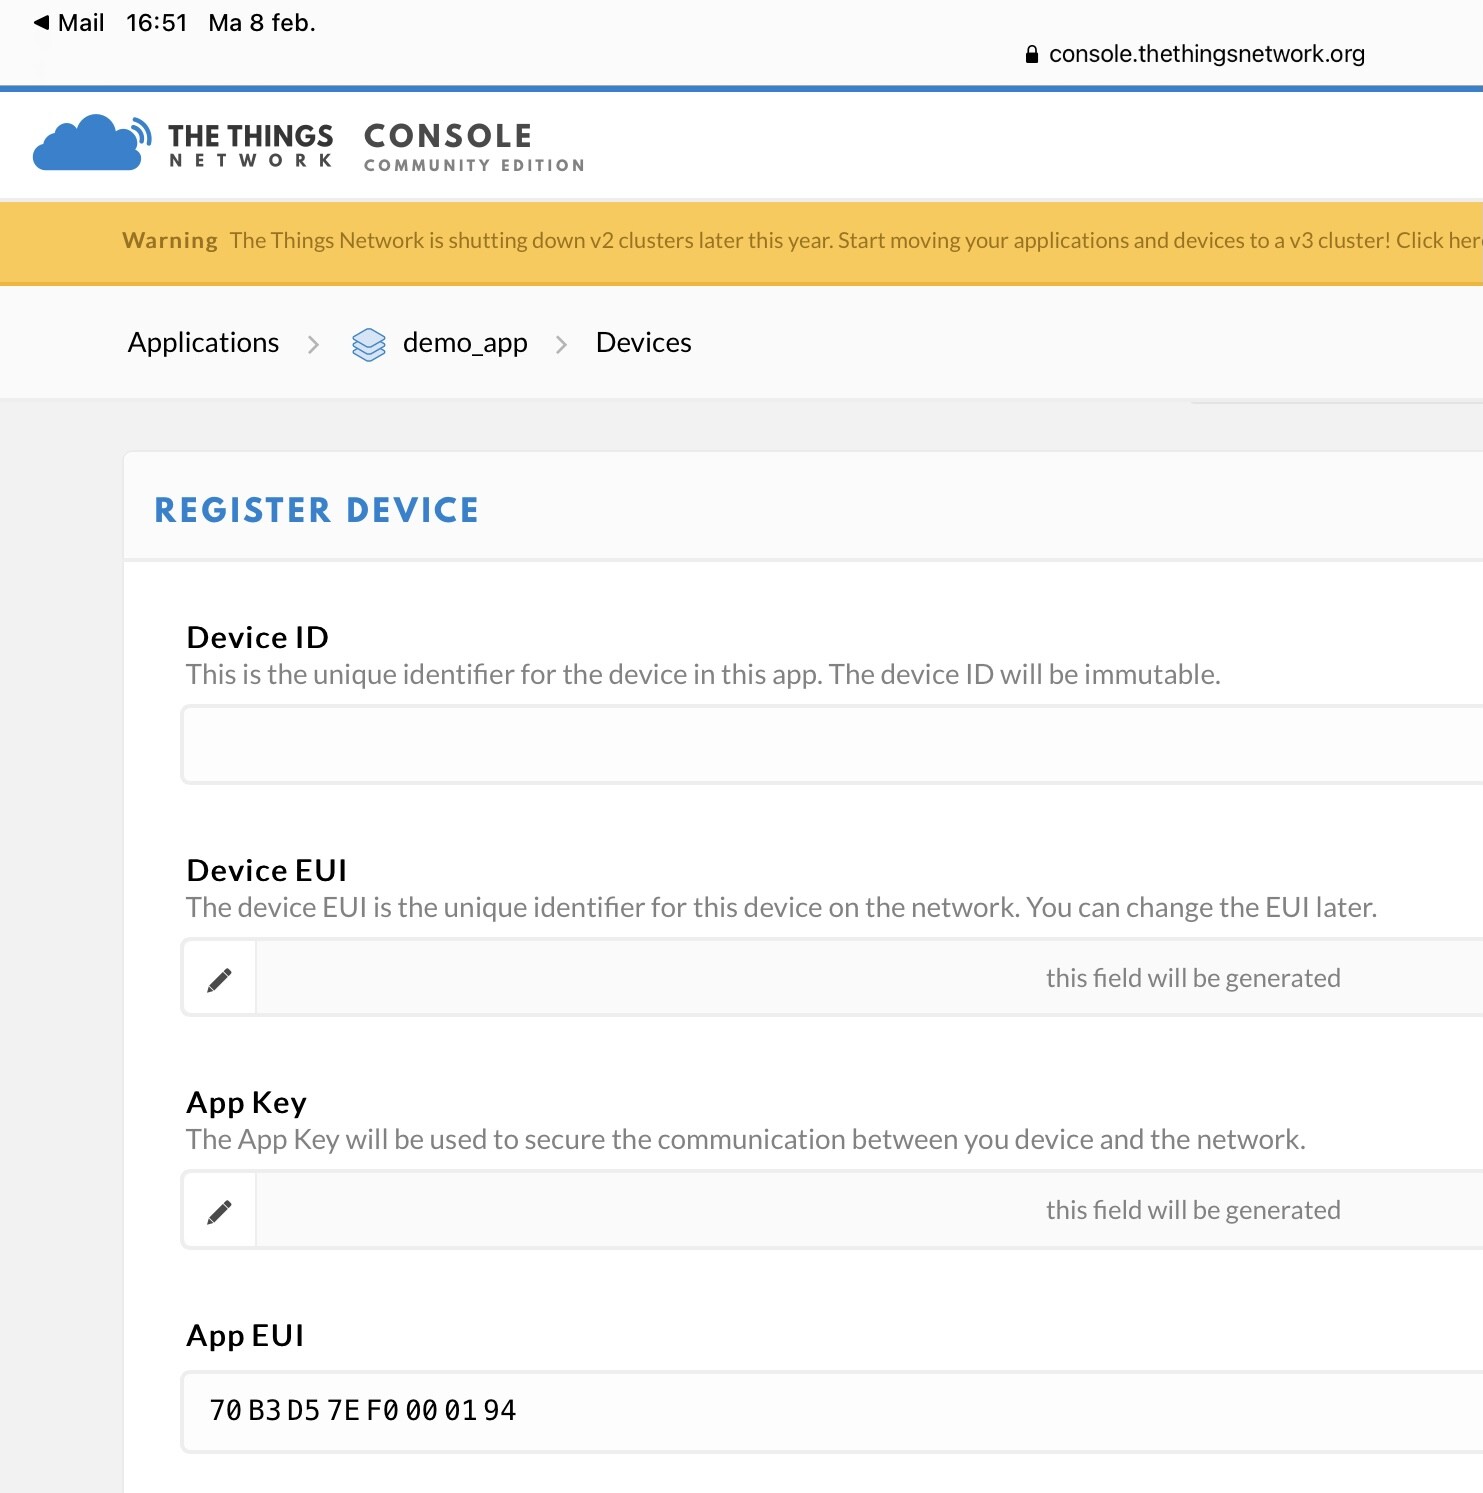Click the pencil icon for Device EUI
The width and height of the screenshot is (1483, 1493).
click(219, 979)
